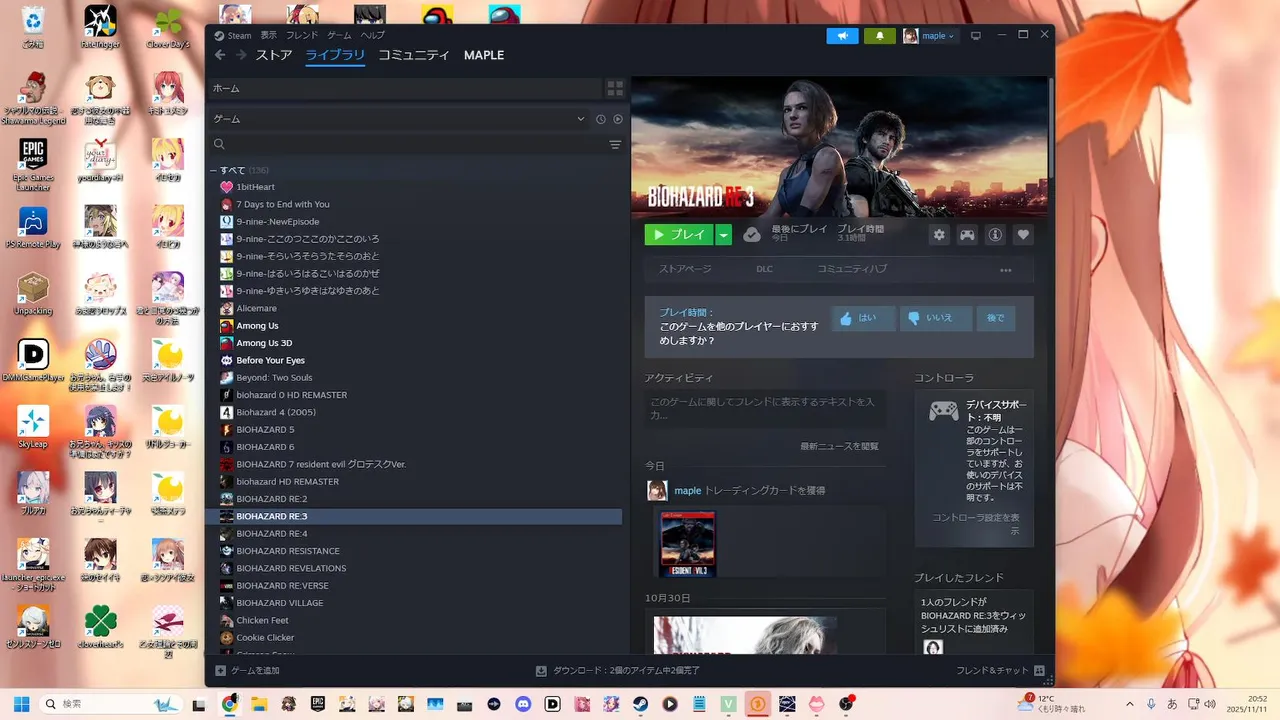Open the more options ellipsis next to コミュニティハブ

pos(1006,270)
